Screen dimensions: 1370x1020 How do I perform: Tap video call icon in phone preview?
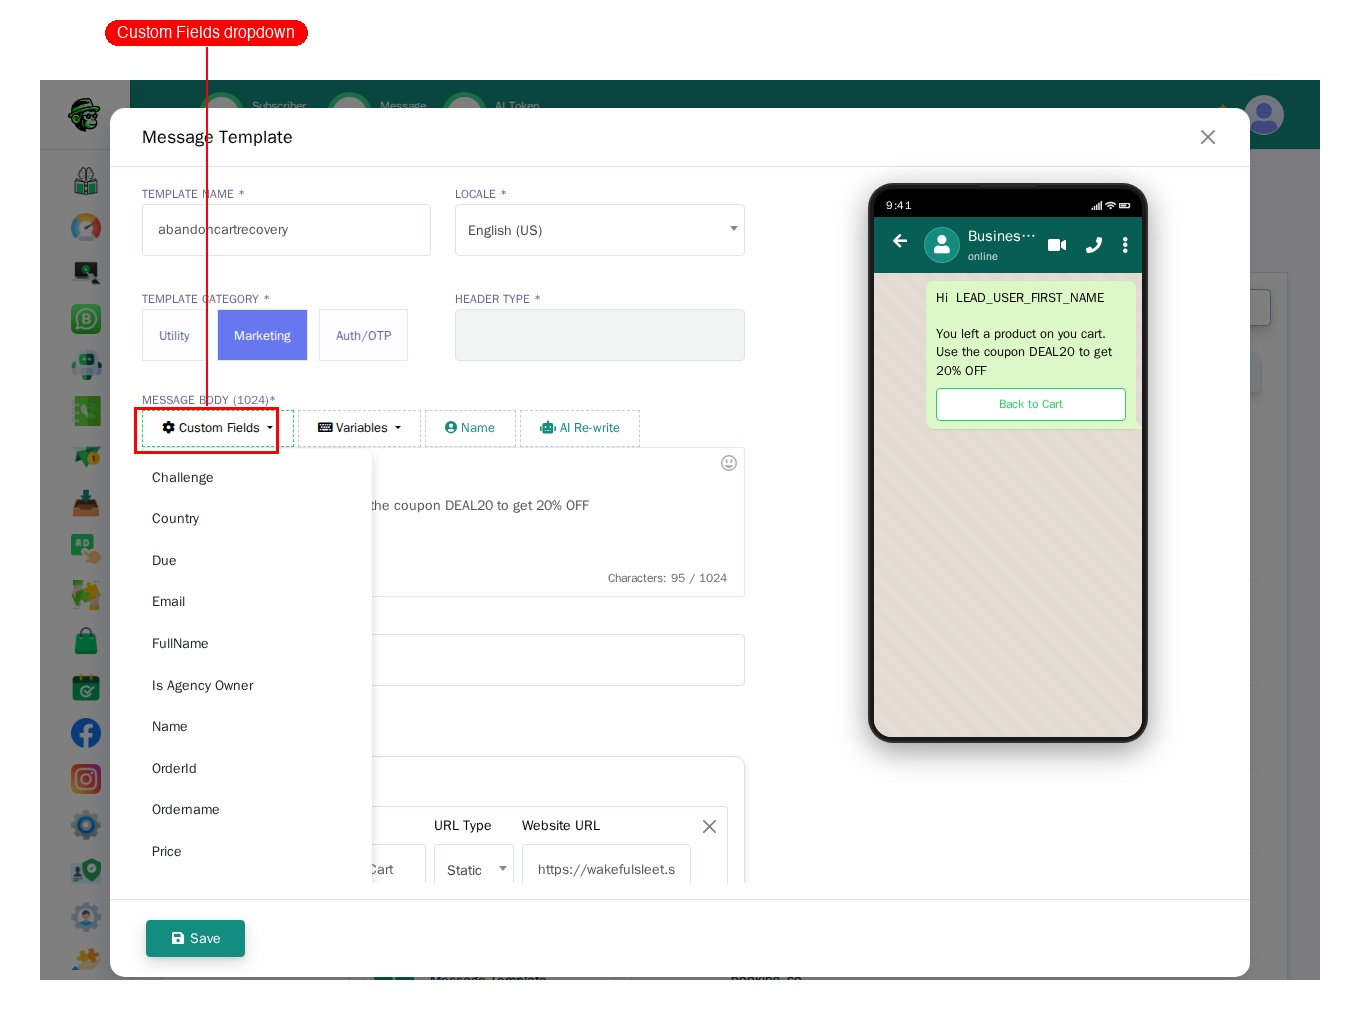[x=1057, y=245]
